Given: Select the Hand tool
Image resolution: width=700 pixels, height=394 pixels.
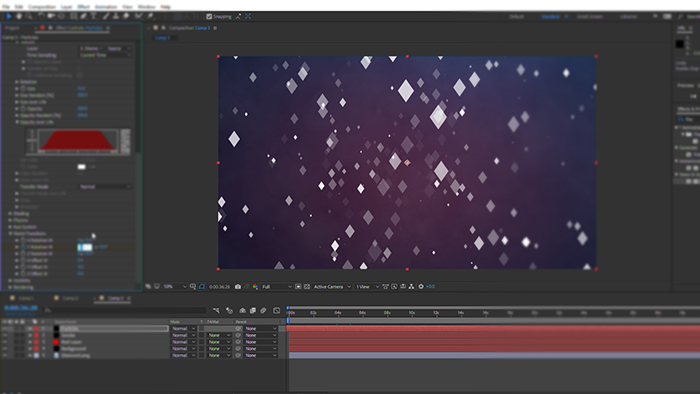Looking at the screenshot, I should click(19, 16).
